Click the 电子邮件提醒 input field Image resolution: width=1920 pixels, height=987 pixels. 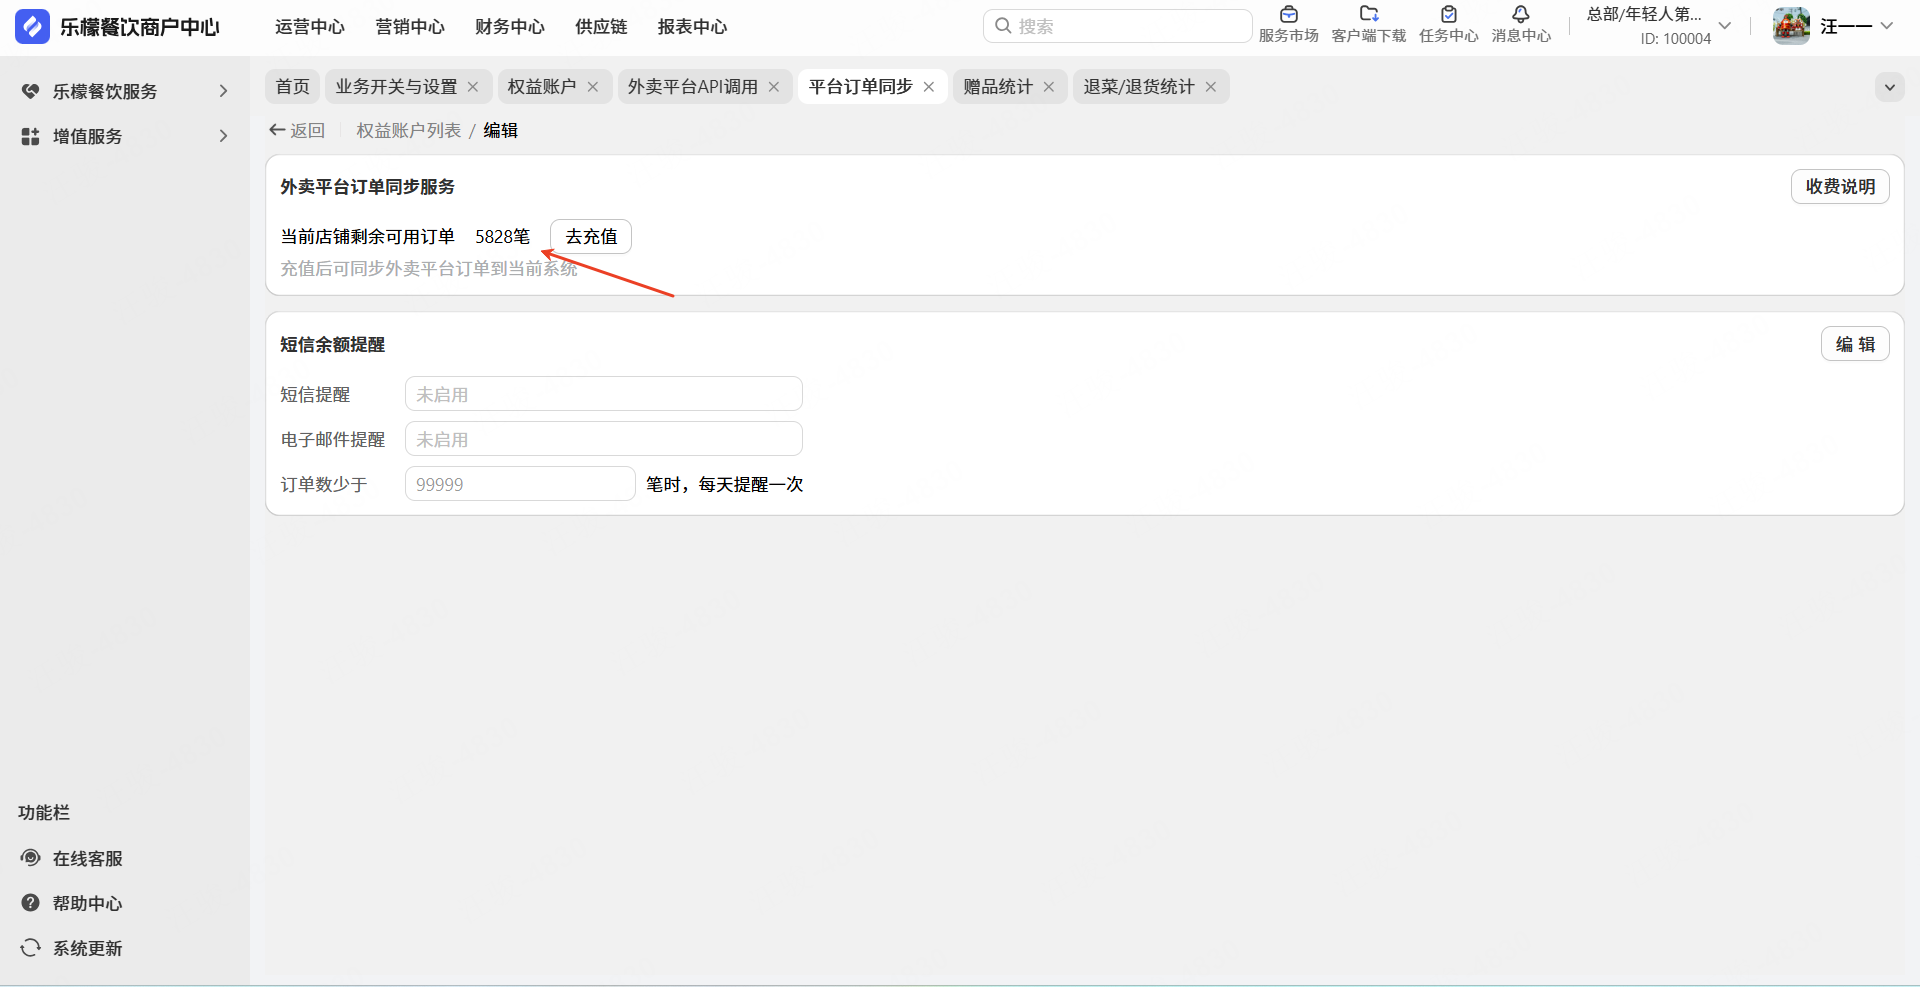tap(604, 439)
